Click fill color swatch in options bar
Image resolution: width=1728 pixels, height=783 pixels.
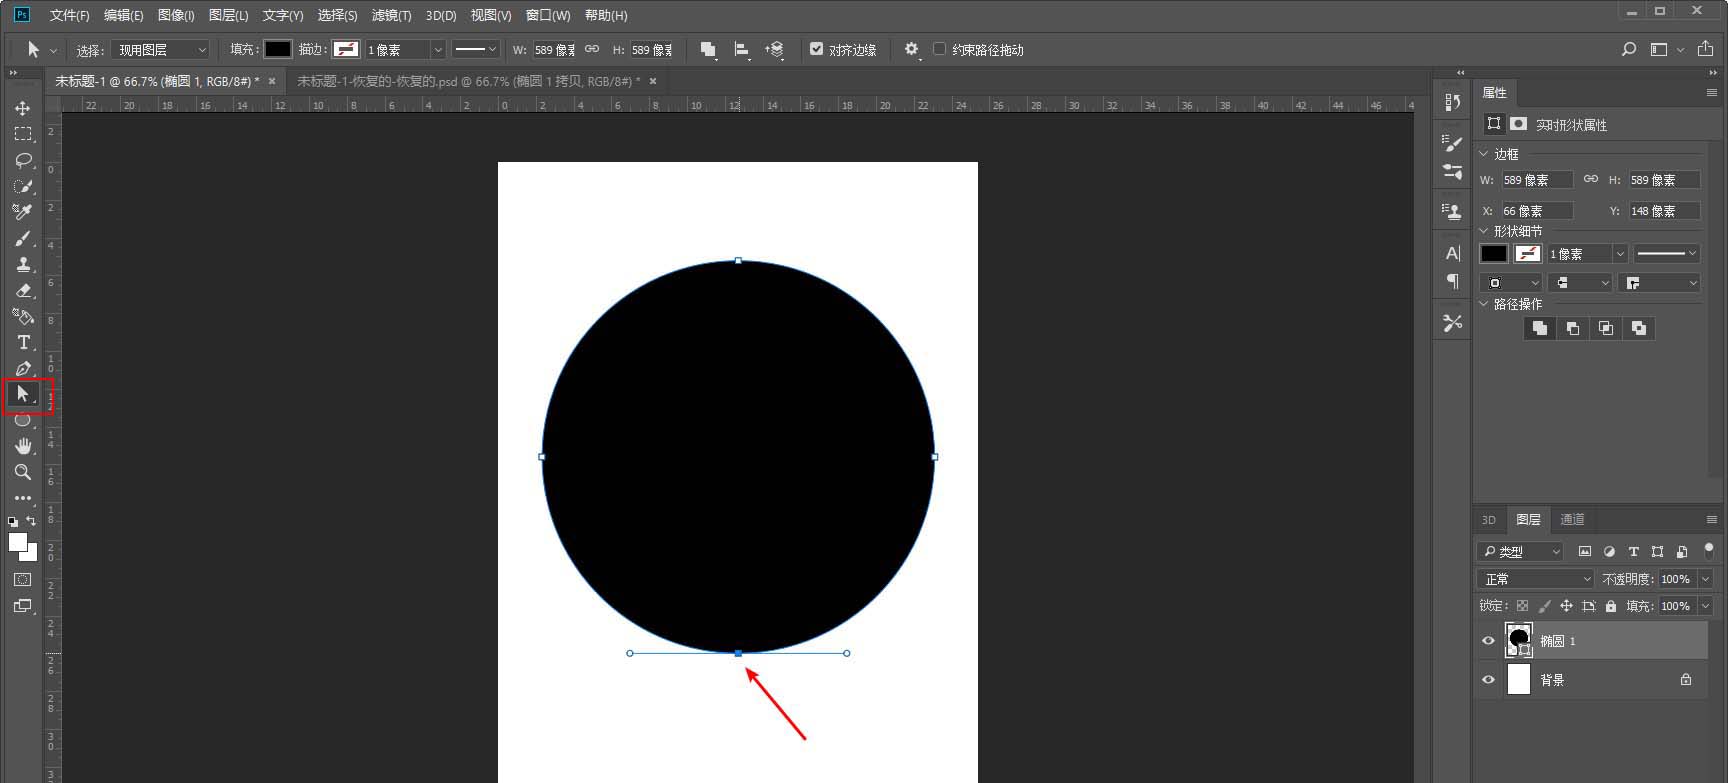277,49
